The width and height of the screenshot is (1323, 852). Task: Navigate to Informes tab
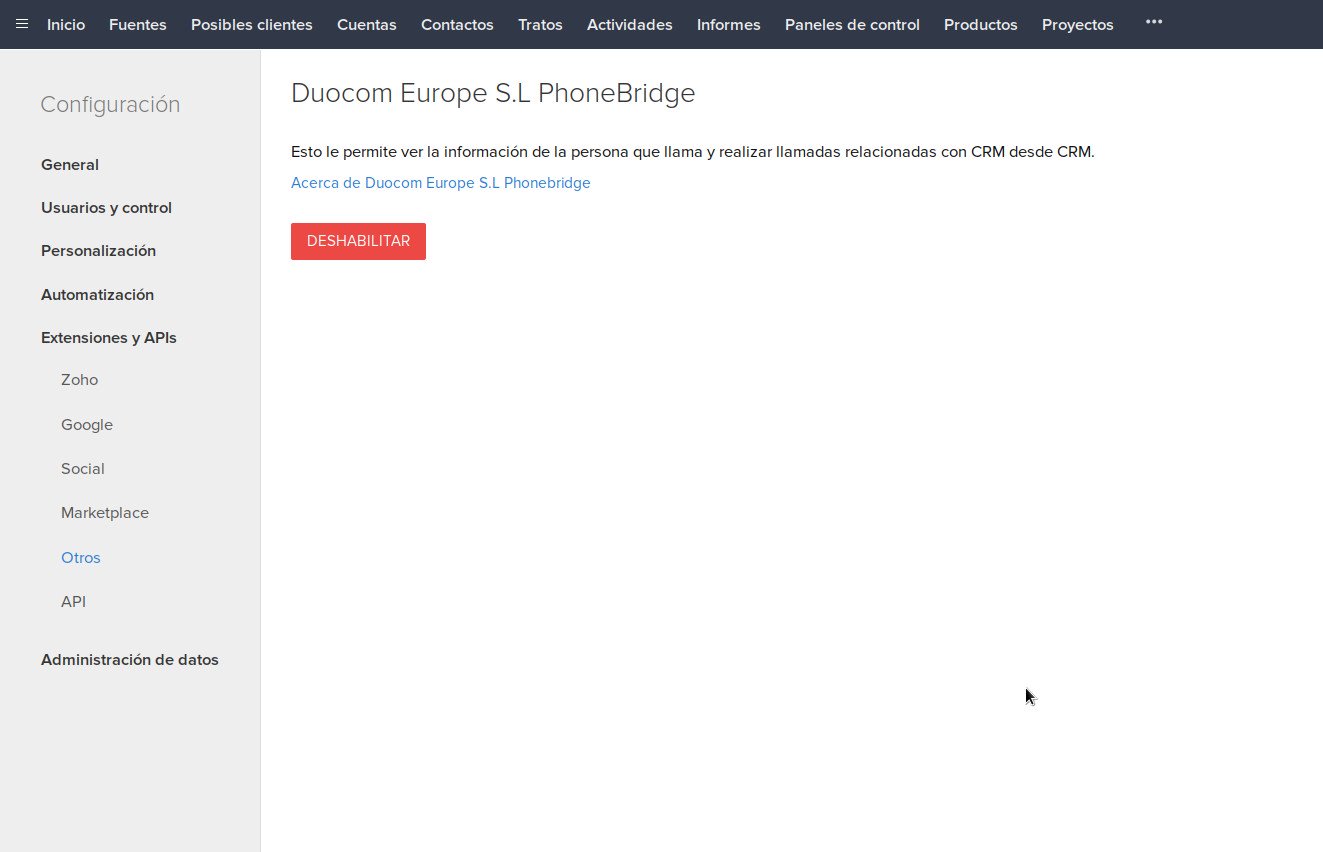coord(728,25)
